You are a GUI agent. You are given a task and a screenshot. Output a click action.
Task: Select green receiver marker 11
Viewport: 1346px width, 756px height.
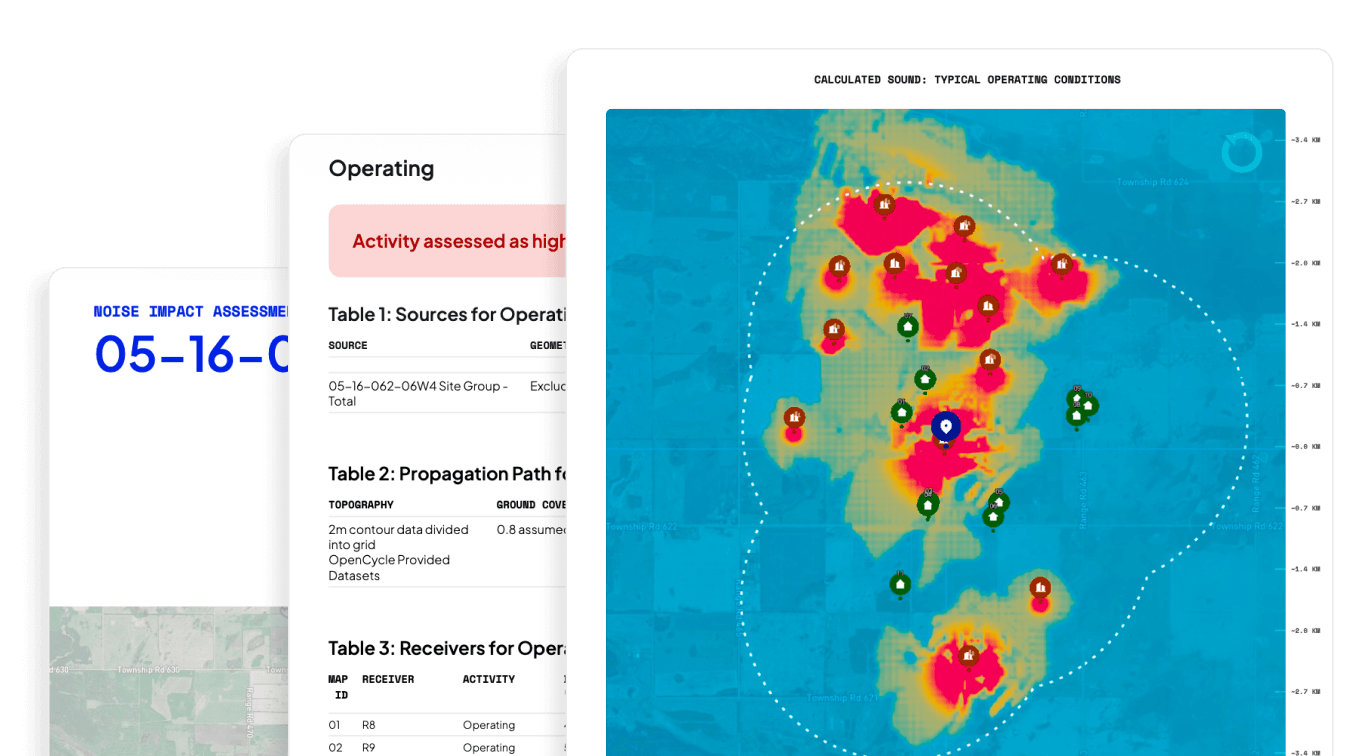click(900, 584)
